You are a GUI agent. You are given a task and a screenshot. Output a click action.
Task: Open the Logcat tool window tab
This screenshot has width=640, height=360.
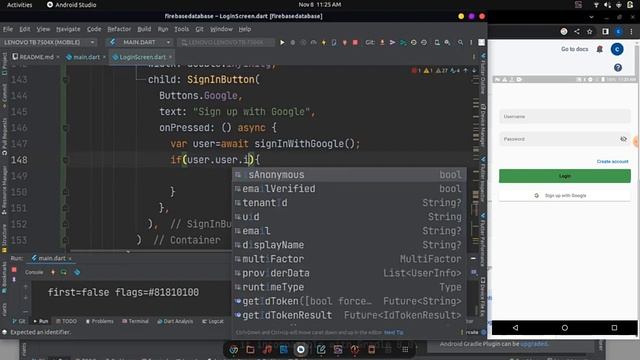pos(213,322)
